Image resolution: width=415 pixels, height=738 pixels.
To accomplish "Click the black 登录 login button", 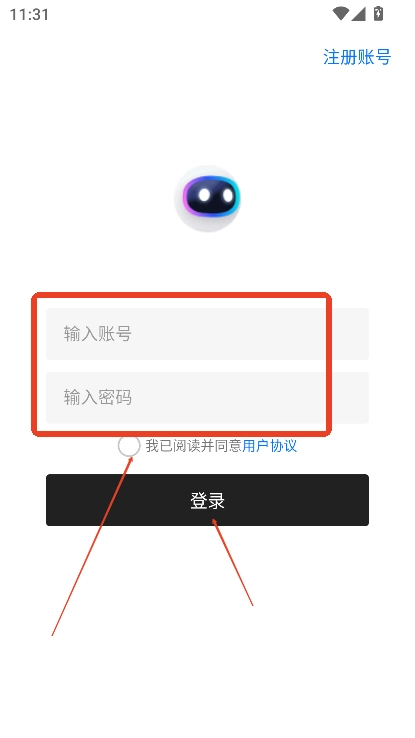I will pos(207,500).
